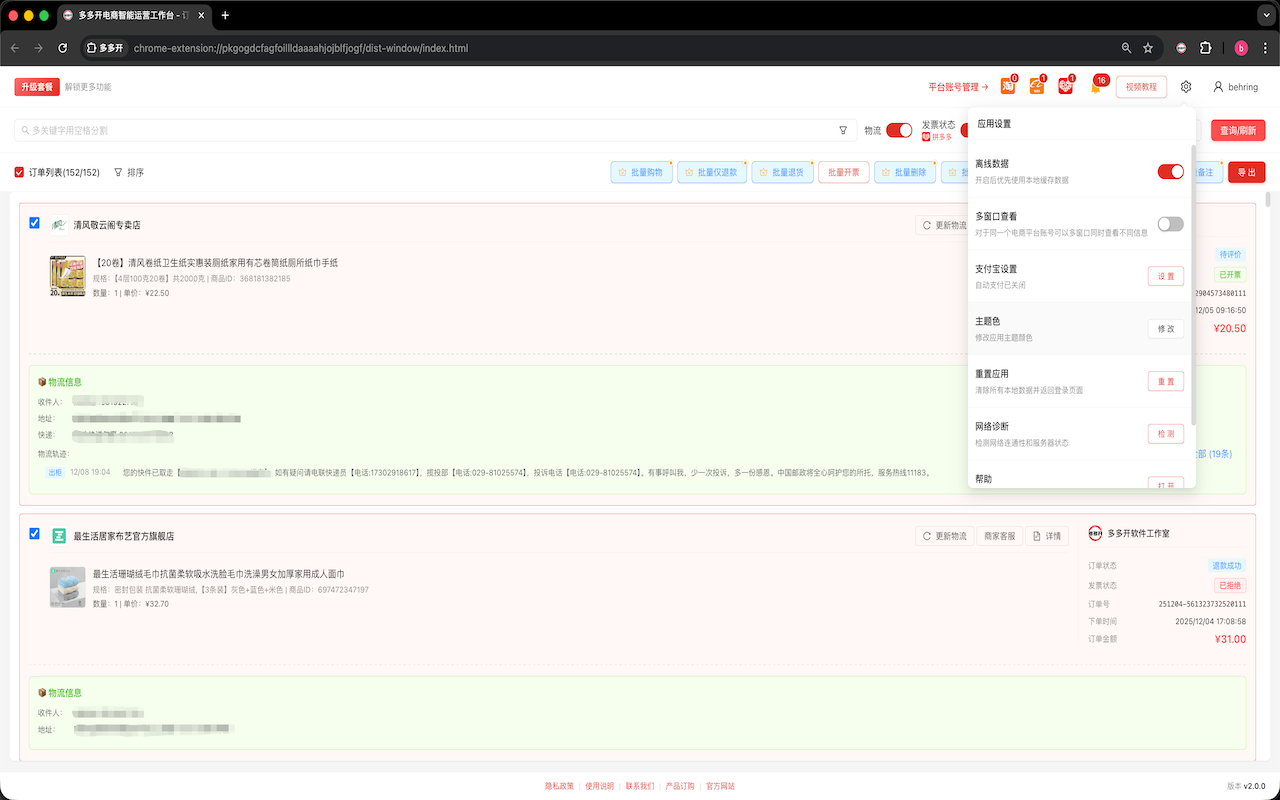Click 设置 for 支付宝设置
The image size is (1280, 800).
pos(1165,276)
